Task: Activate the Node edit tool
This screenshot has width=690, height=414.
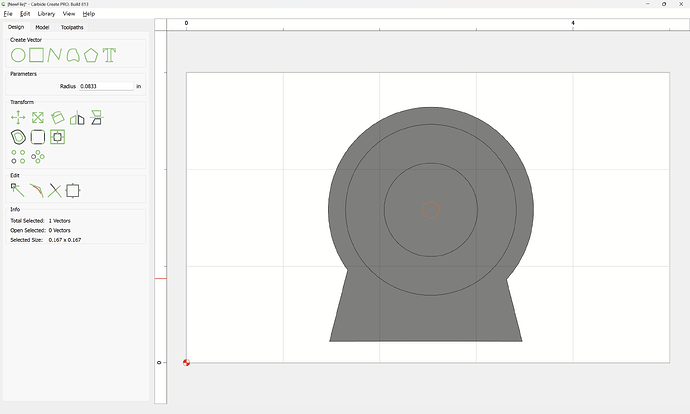Action: point(18,190)
